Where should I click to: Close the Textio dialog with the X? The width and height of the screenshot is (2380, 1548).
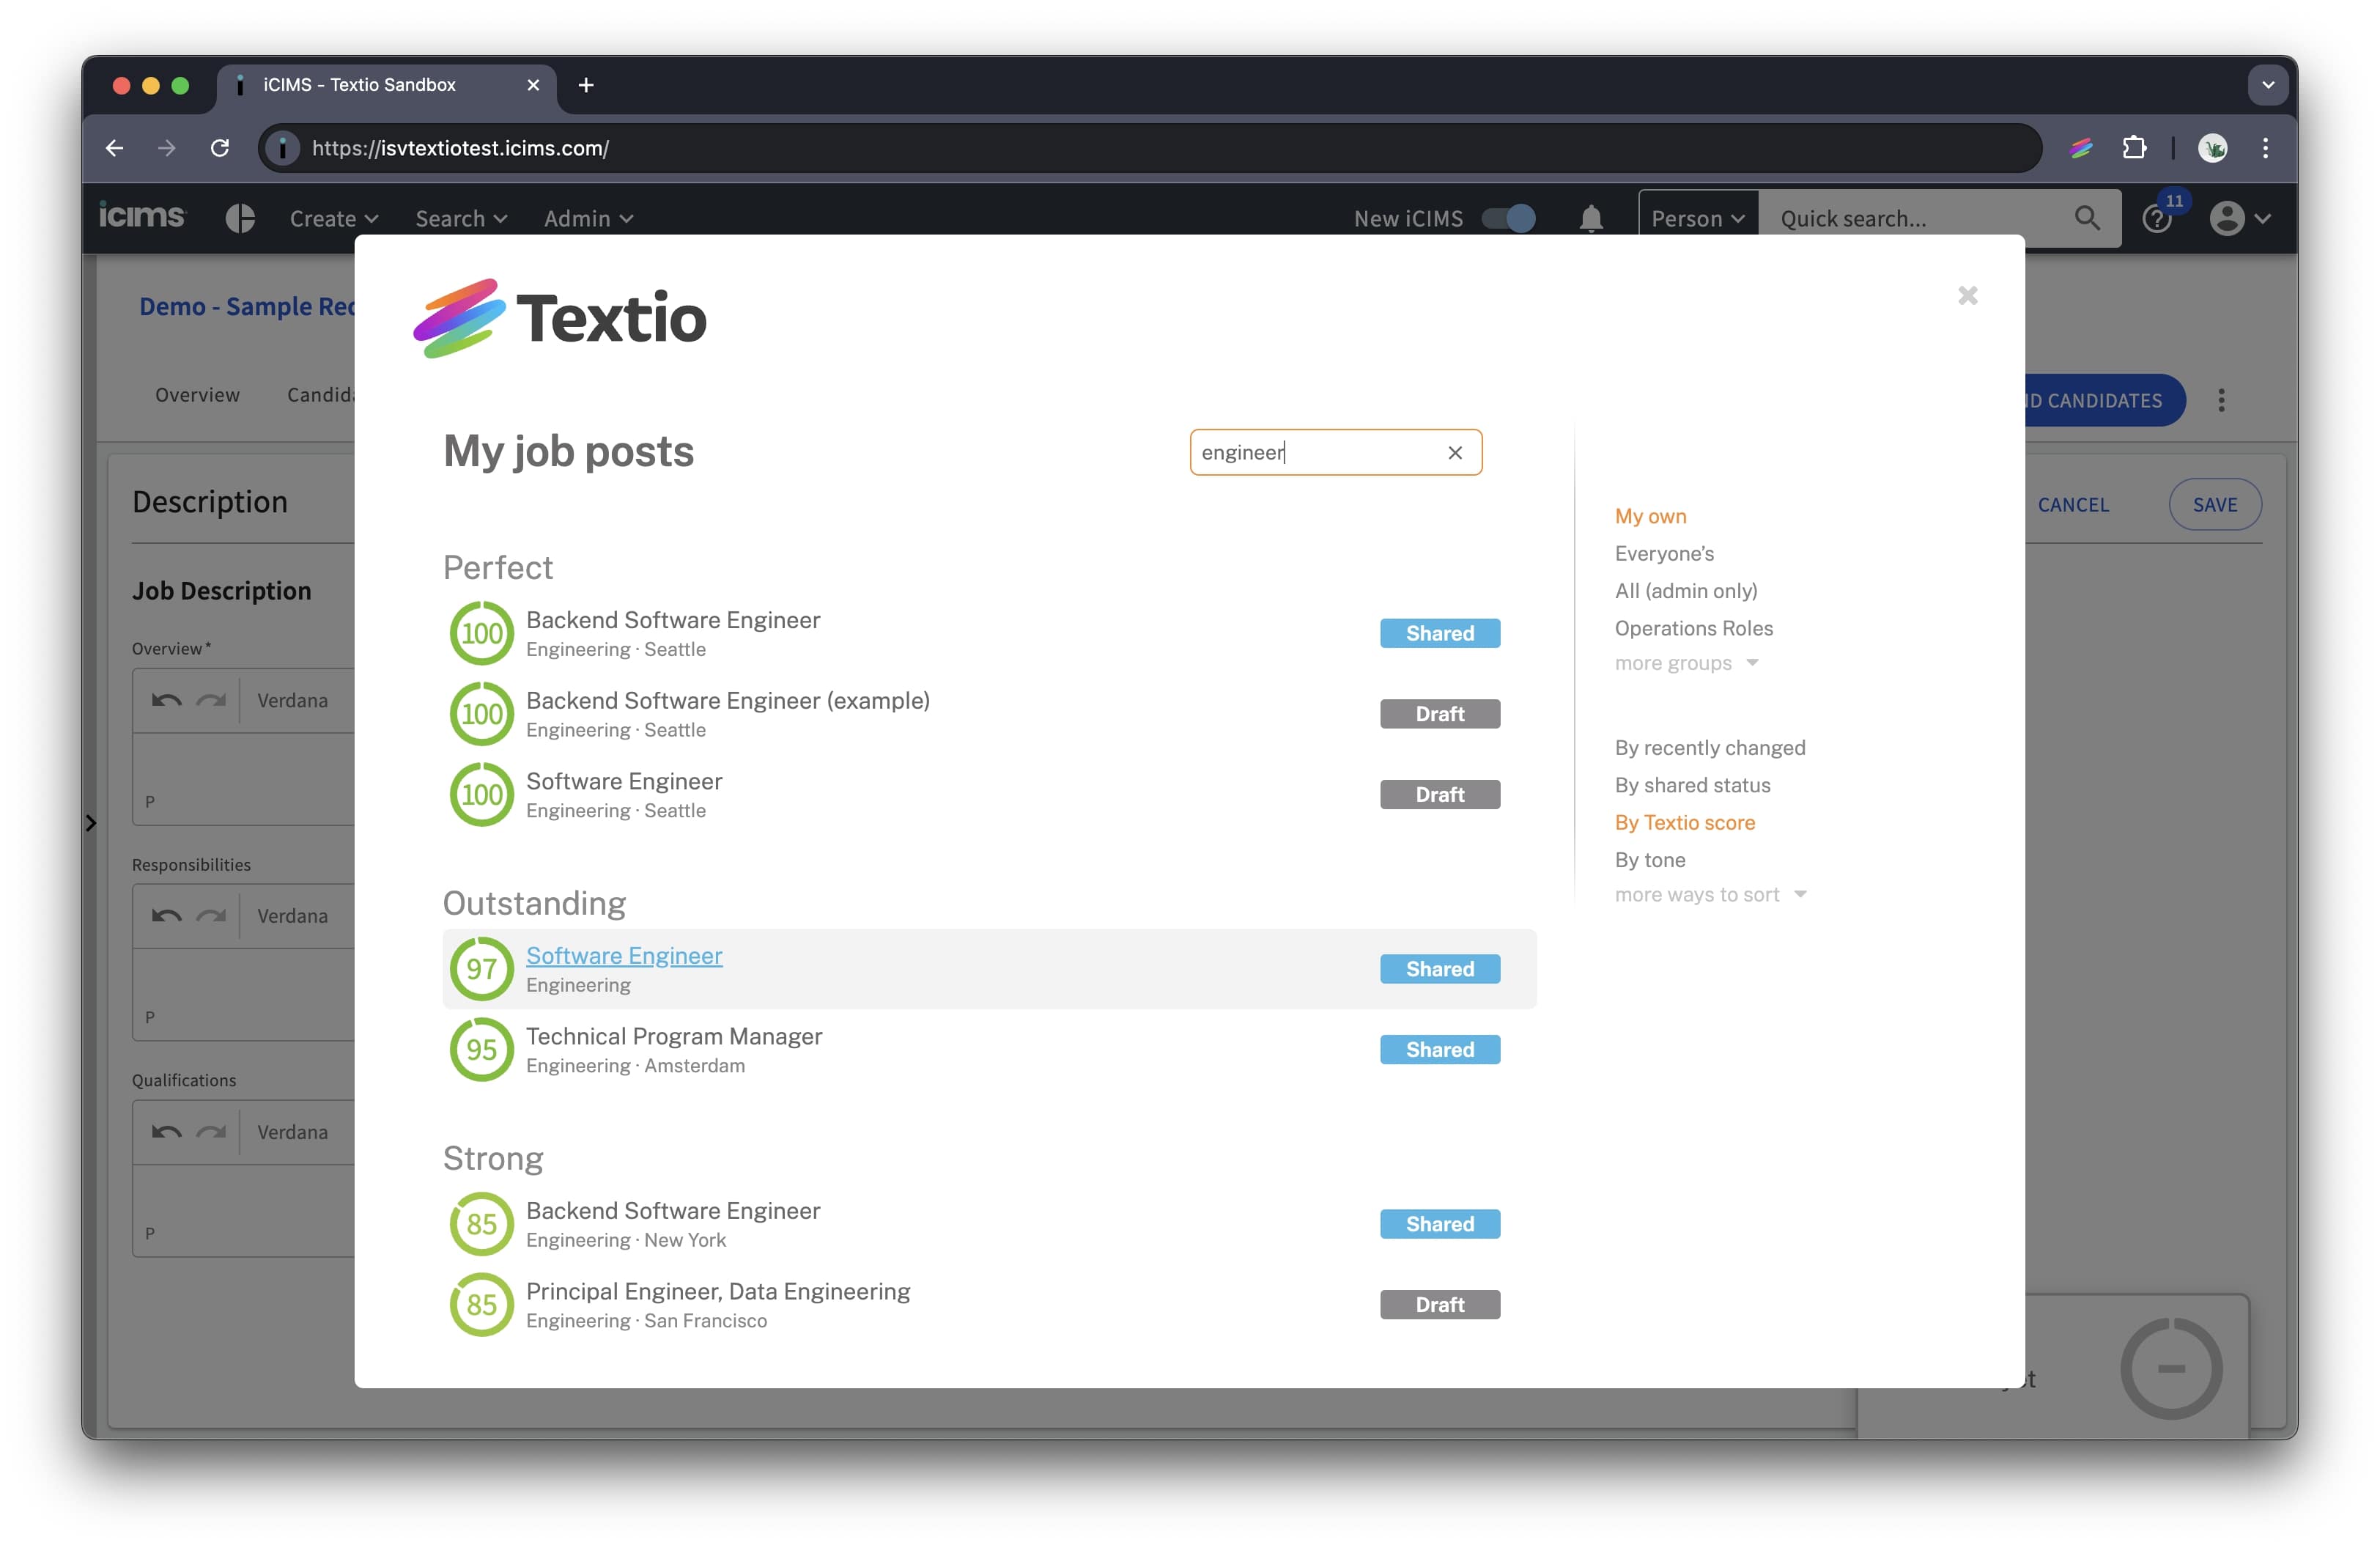coord(1967,296)
